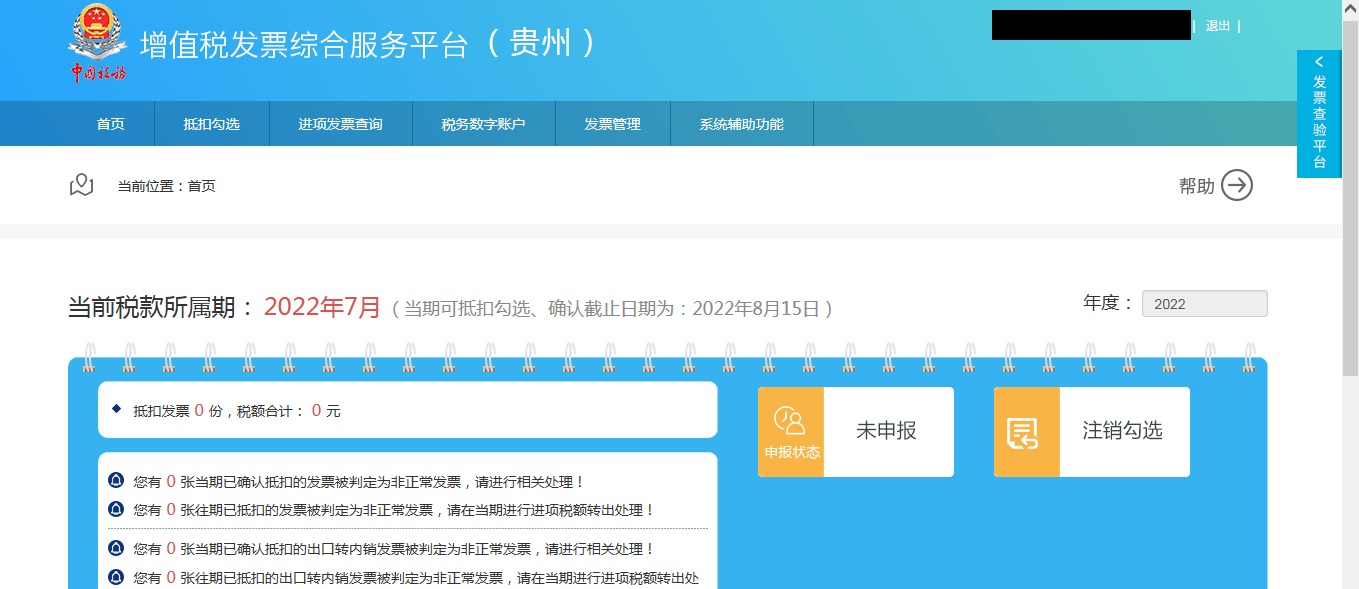
Task: Click the 注销勾选 button label
Action: (1123, 431)
